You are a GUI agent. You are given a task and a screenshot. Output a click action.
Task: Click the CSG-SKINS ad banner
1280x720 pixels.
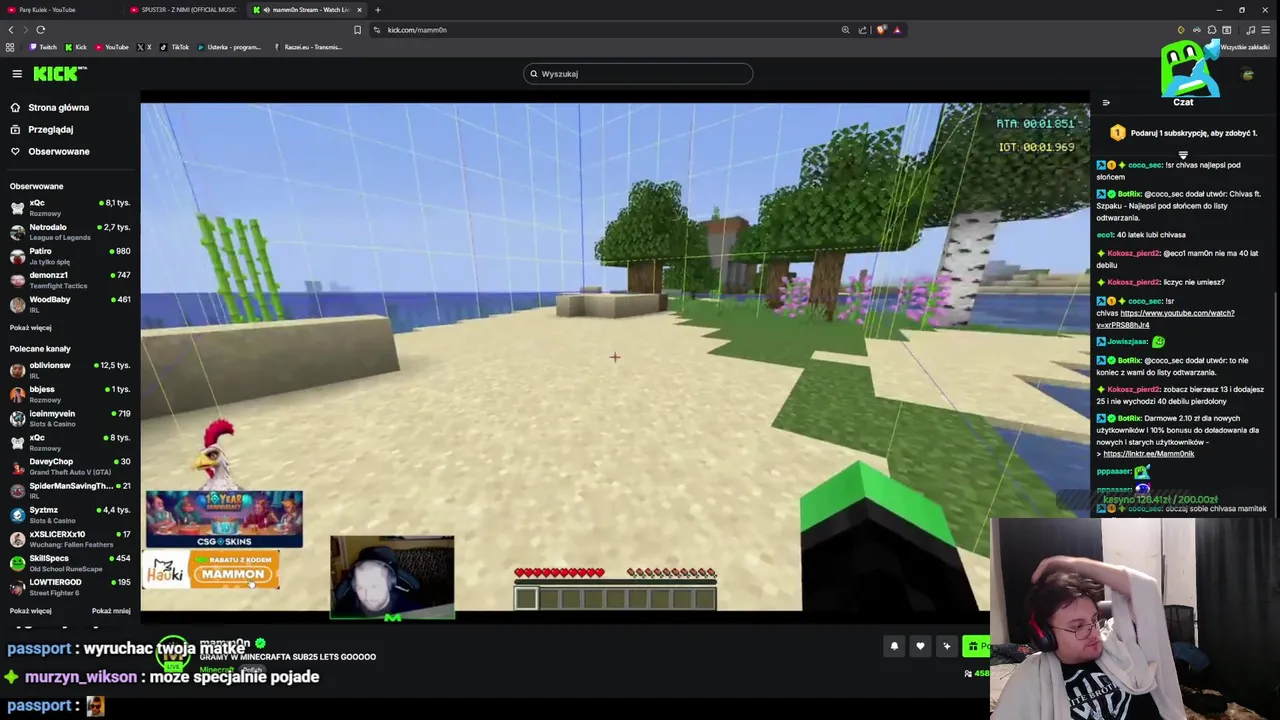pos(224,519)
